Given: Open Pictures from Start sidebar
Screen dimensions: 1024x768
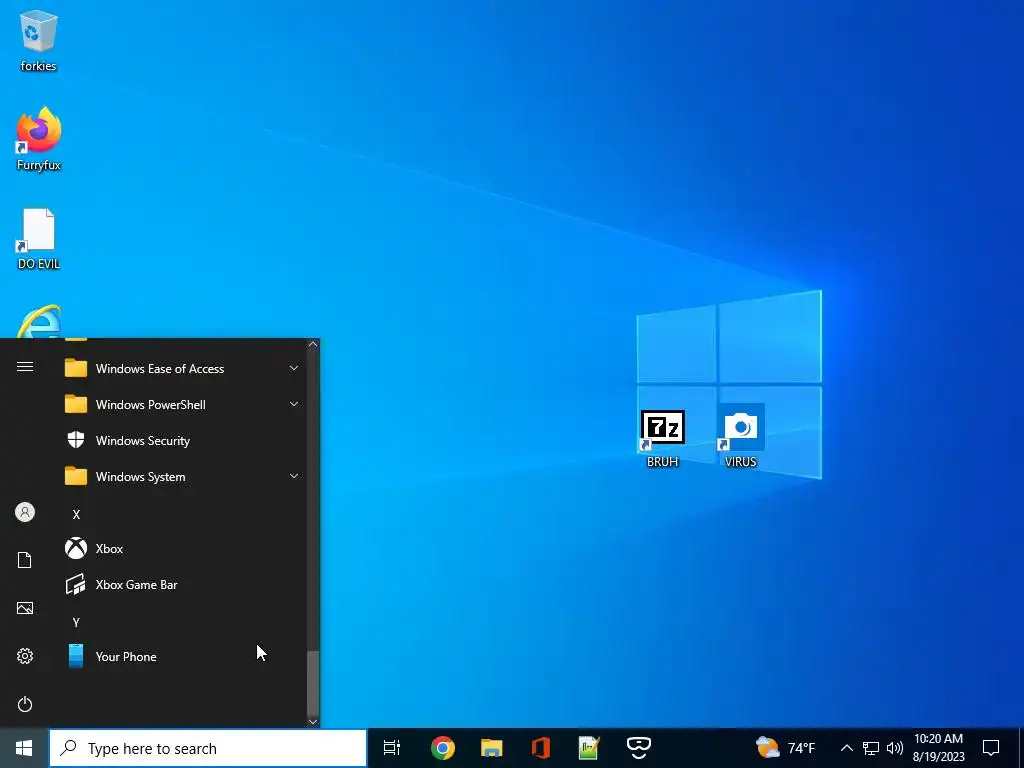Looking at the screenshot, I should pos(25,608).
